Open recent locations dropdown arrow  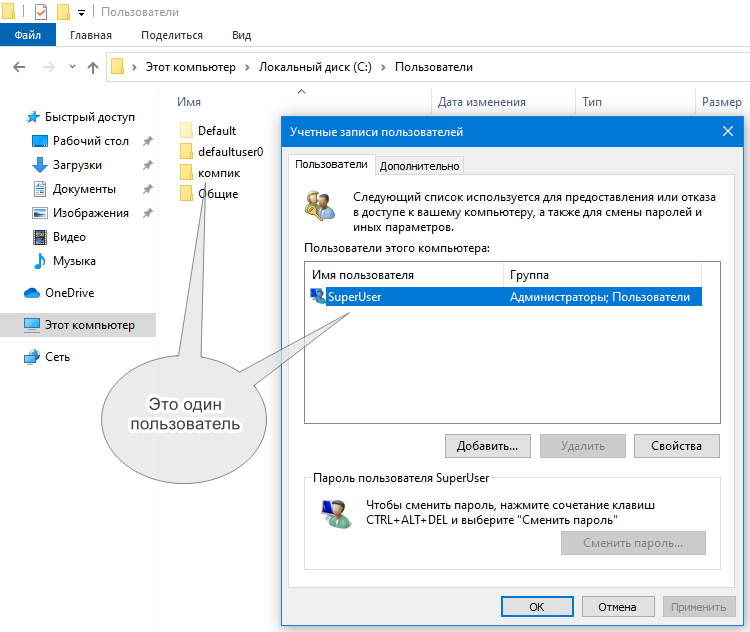72,67
